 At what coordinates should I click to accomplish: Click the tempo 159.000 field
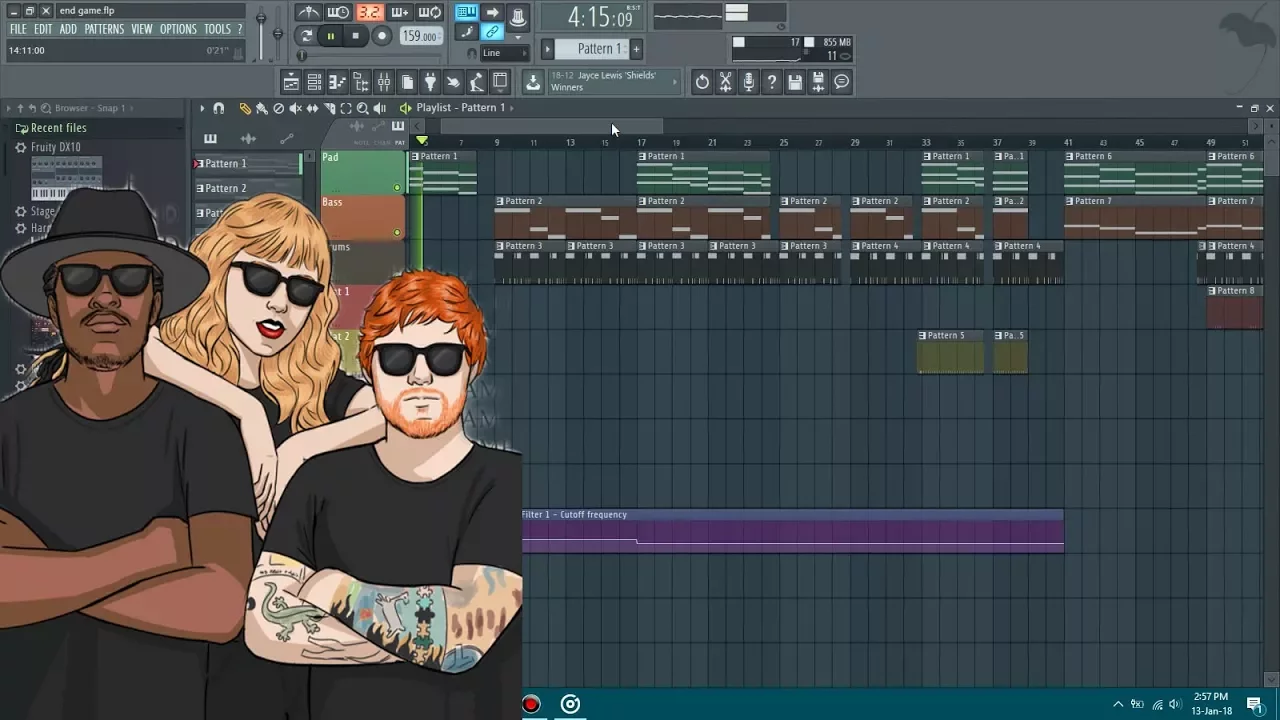pos(421,36)
